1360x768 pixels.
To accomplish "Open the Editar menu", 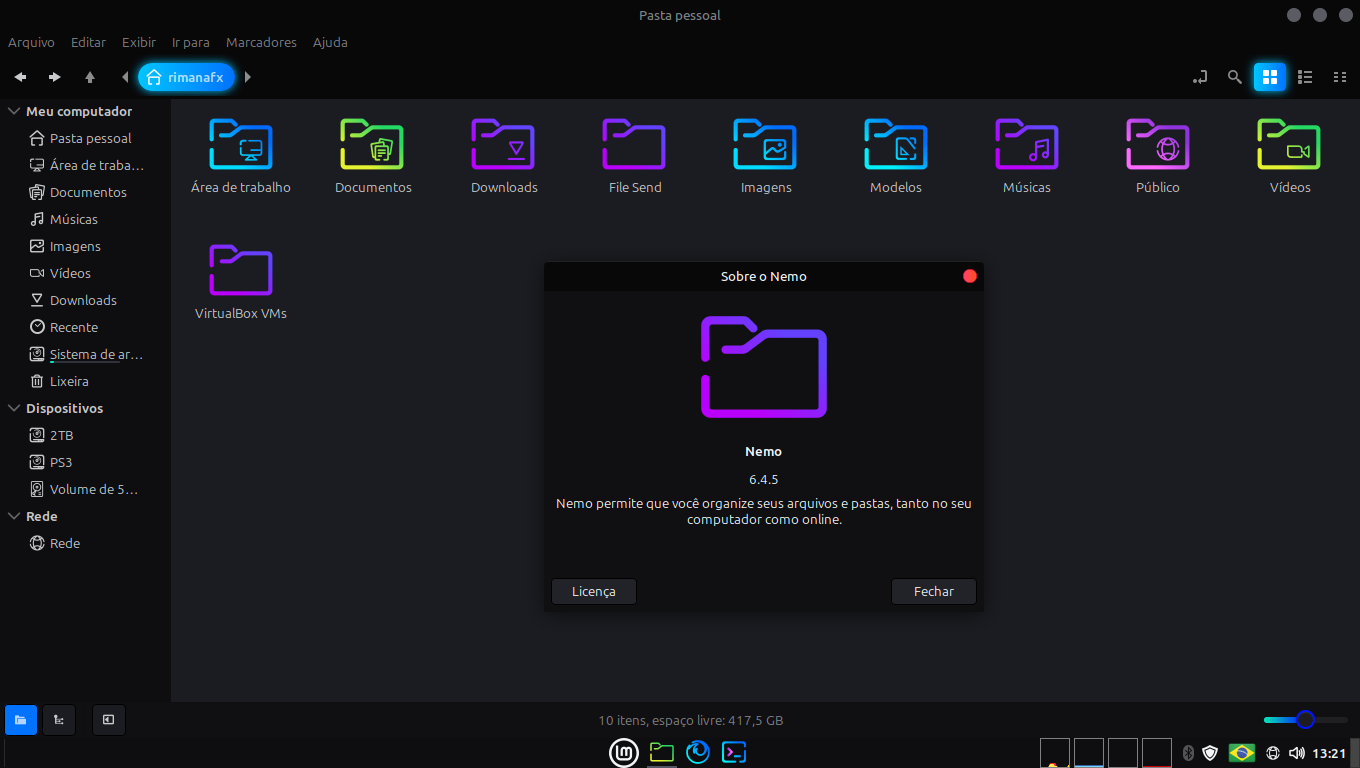I will [x=88, y=43].
